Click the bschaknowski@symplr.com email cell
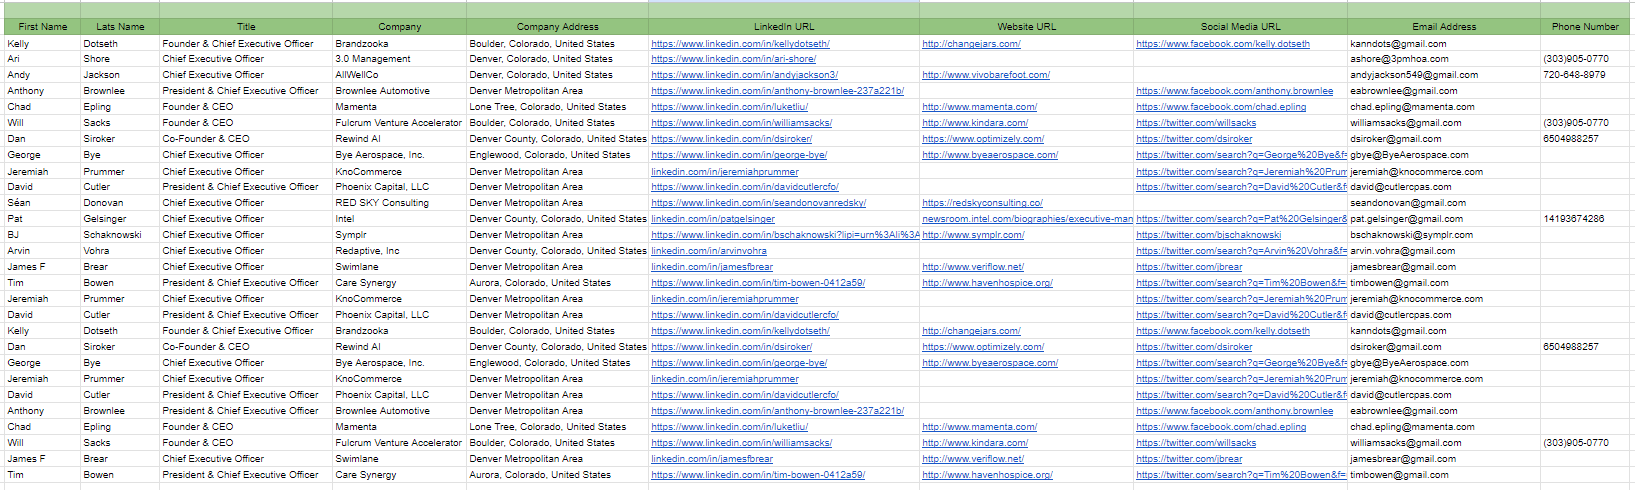The image size is (1635, 490). (1444, 235)
